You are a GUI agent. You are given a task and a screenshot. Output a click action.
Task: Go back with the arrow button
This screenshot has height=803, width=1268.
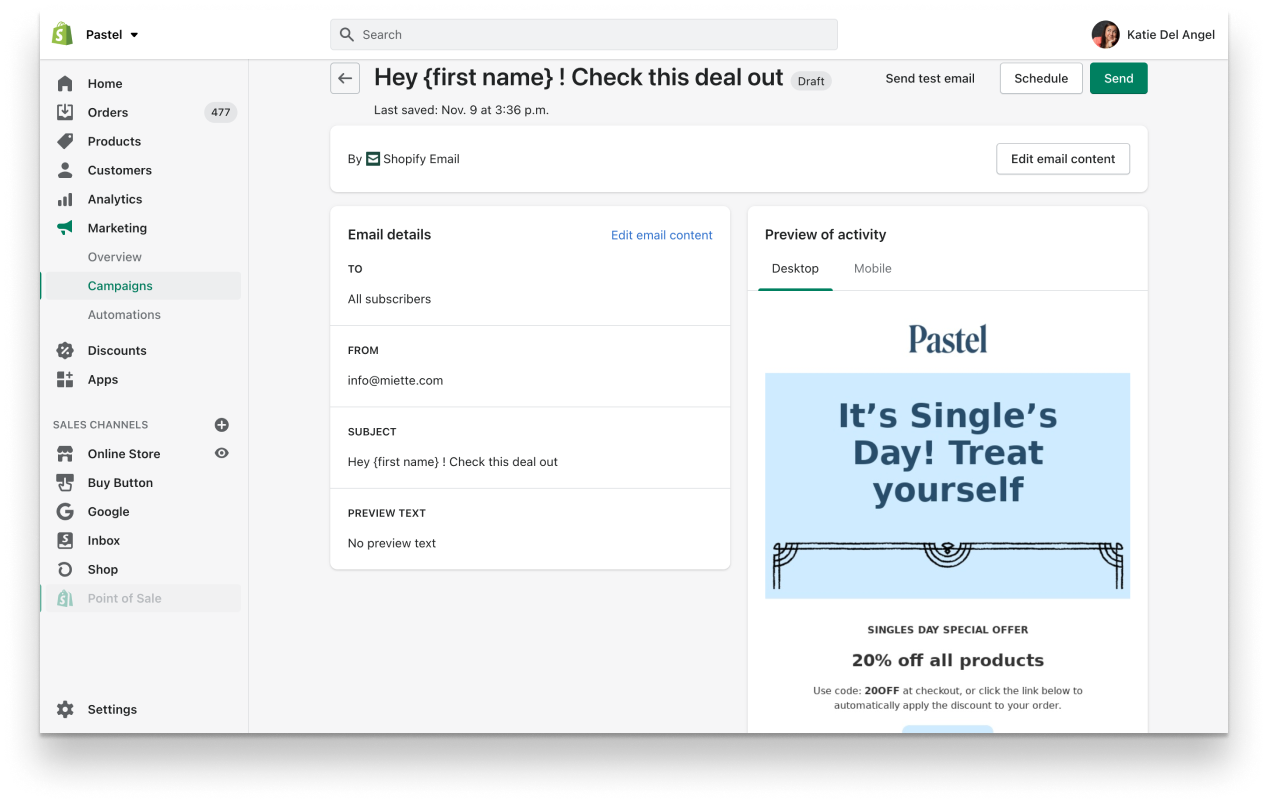(x=345, y=78)
